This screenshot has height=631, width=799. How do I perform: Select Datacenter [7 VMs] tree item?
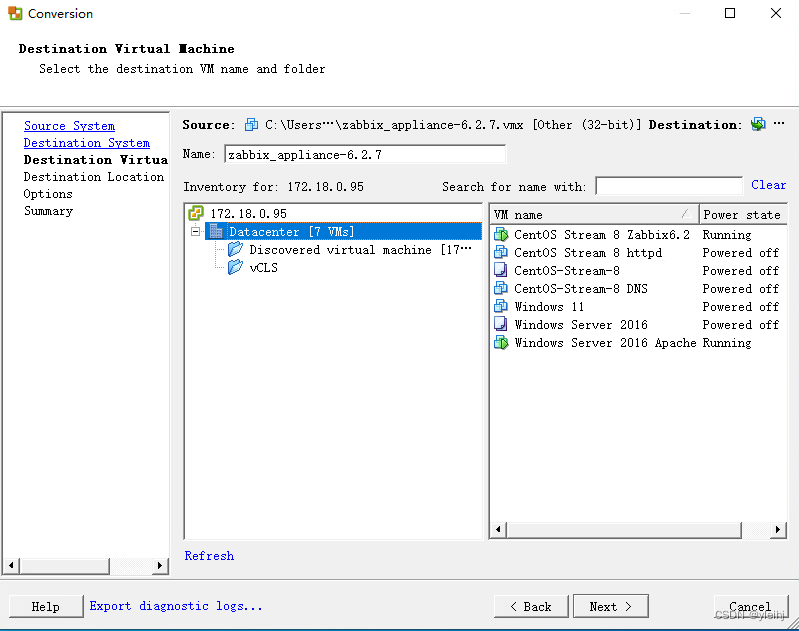291,231
